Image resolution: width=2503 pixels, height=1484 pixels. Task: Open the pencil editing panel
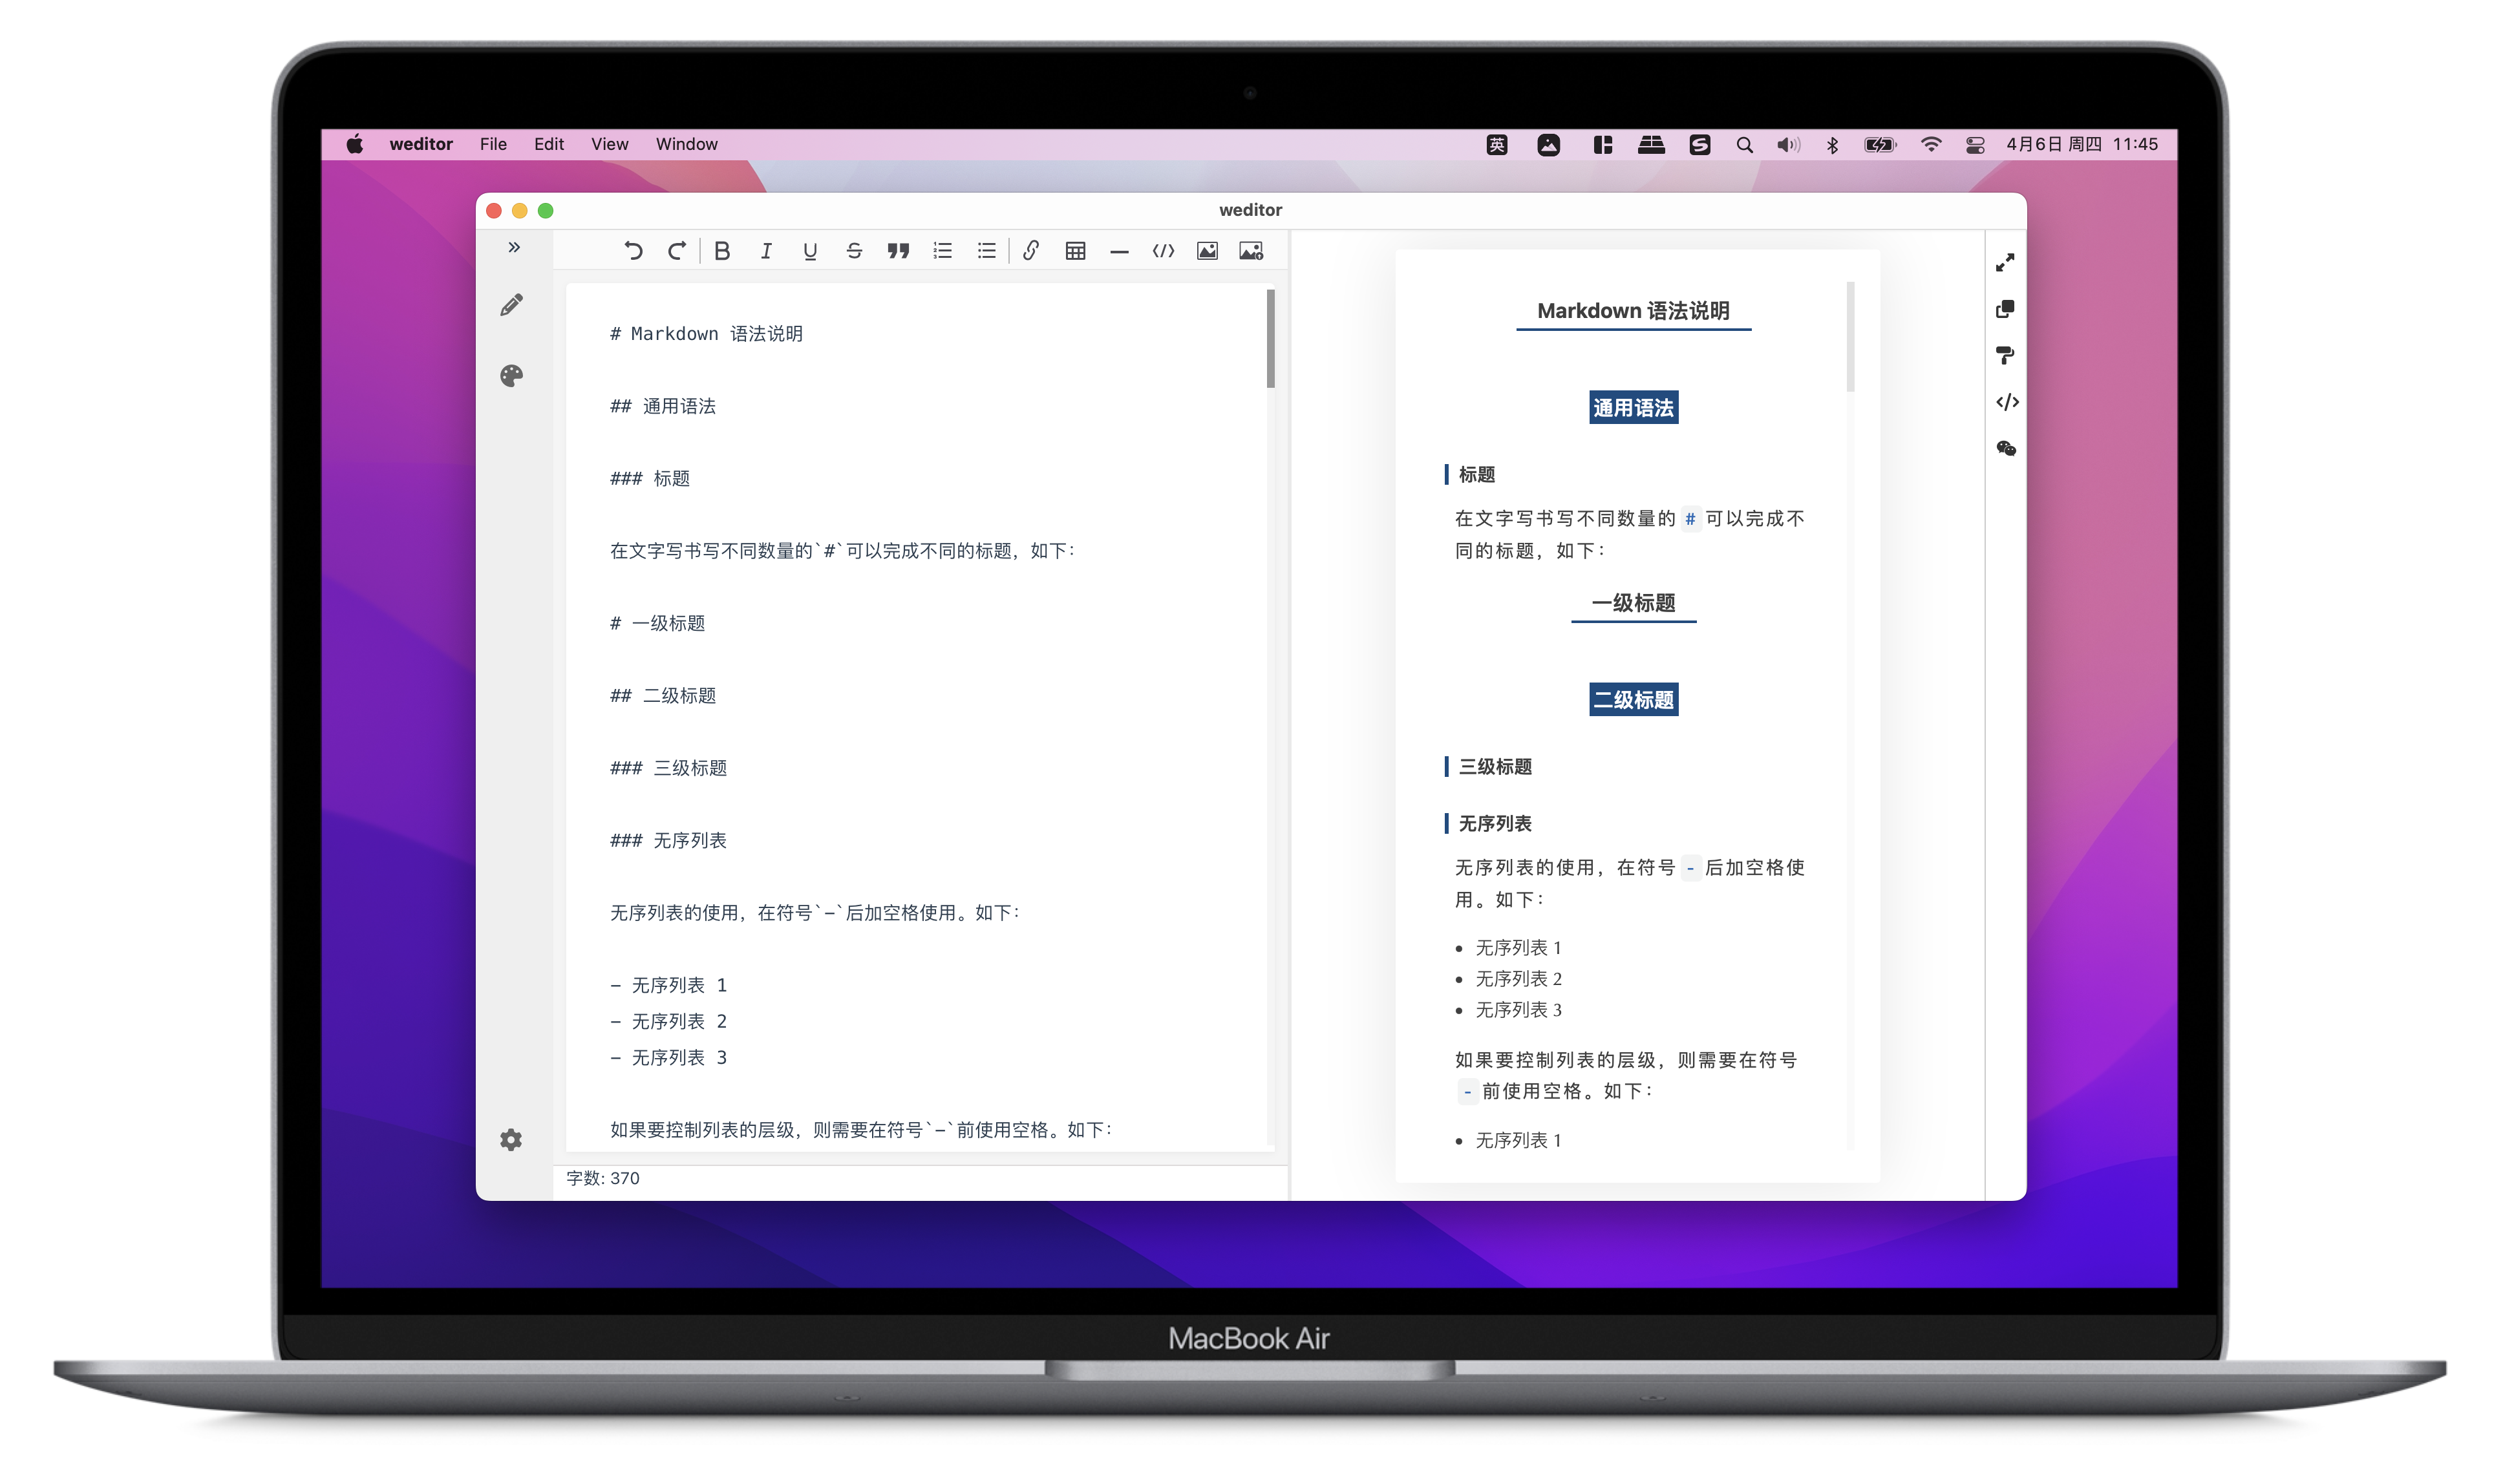[512, 305]
